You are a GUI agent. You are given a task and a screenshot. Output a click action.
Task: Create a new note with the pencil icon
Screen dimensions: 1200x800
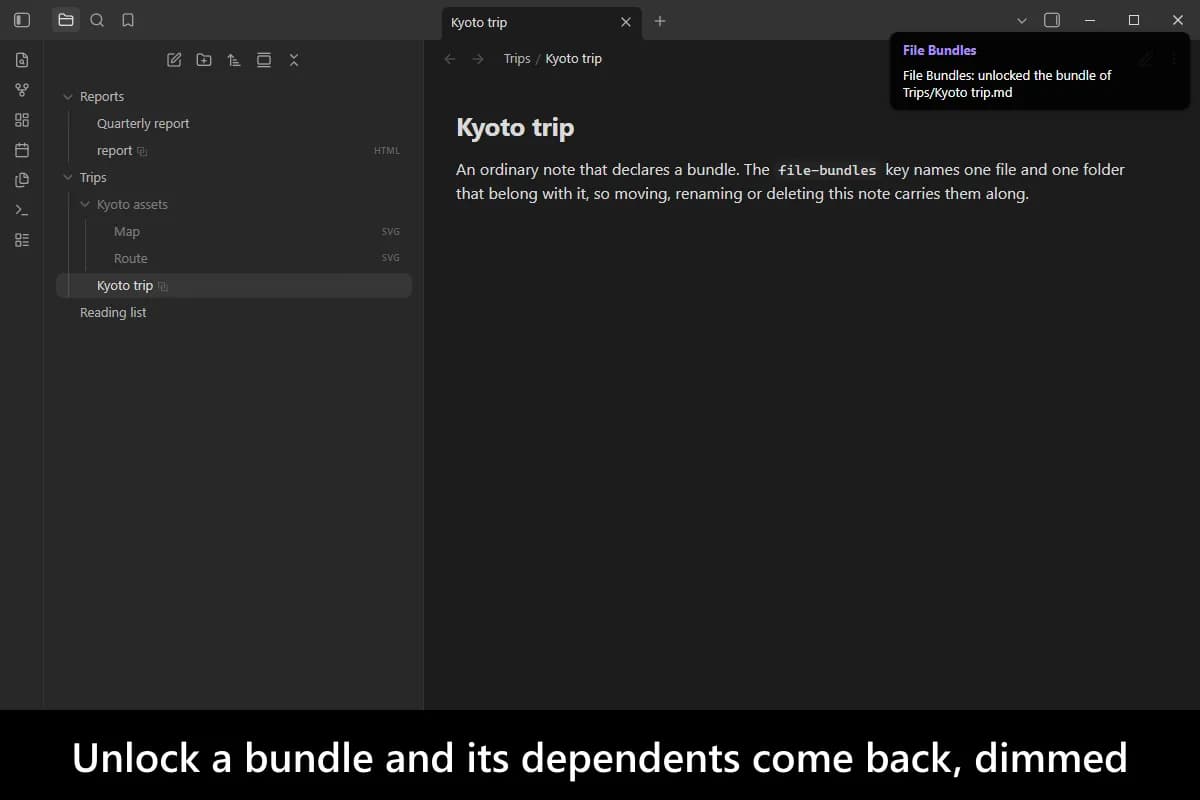[x=174, y=60]
